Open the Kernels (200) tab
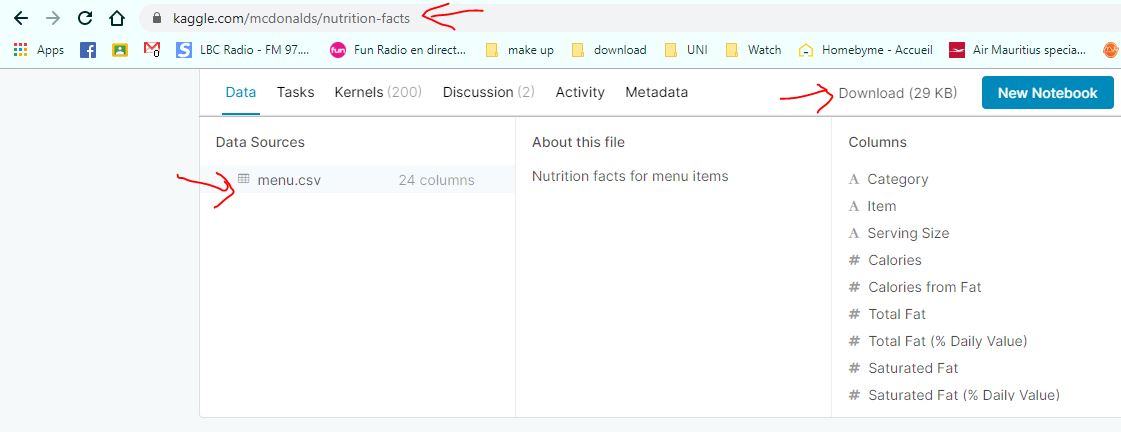The width and height of the screenshot is (1121, 432). coord(378,92)
